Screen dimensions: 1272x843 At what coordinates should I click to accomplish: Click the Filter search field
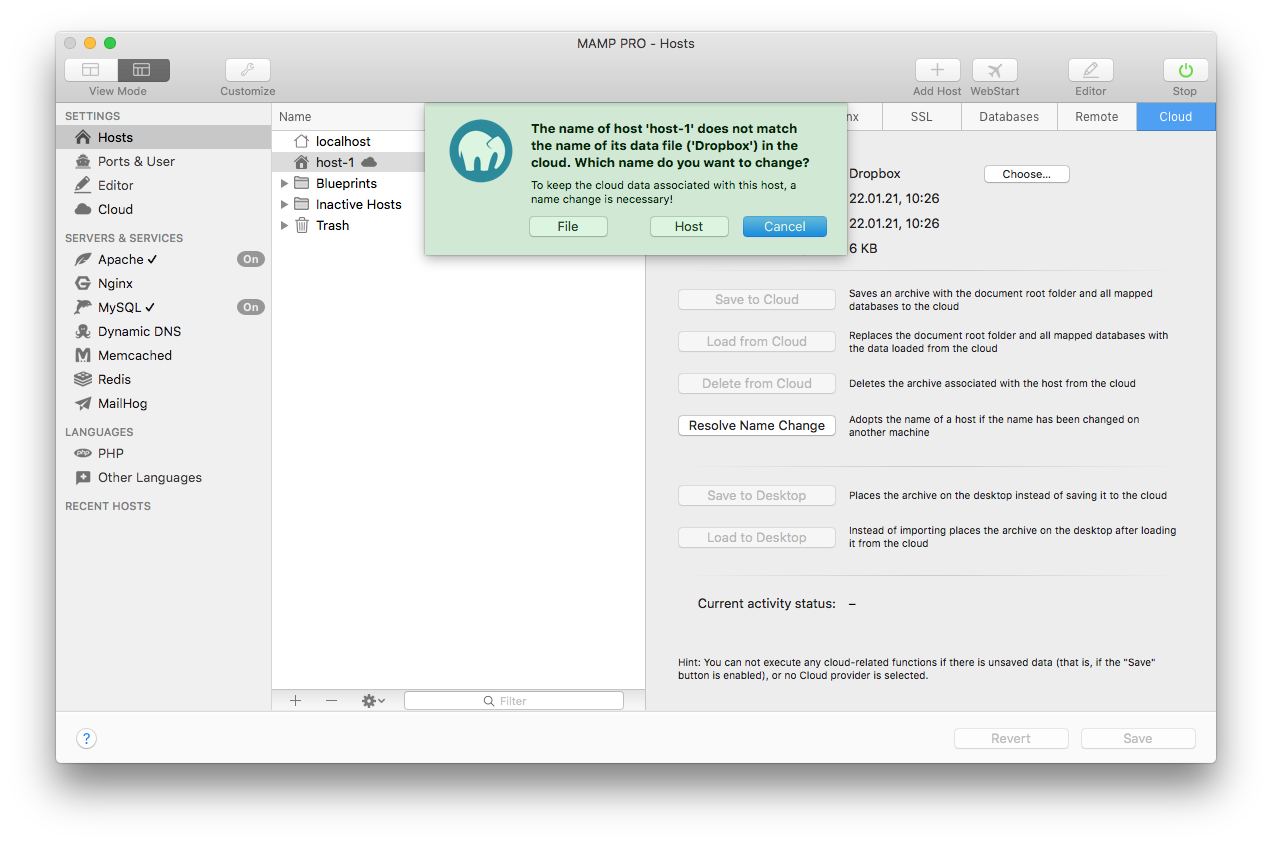pos(514,701)
